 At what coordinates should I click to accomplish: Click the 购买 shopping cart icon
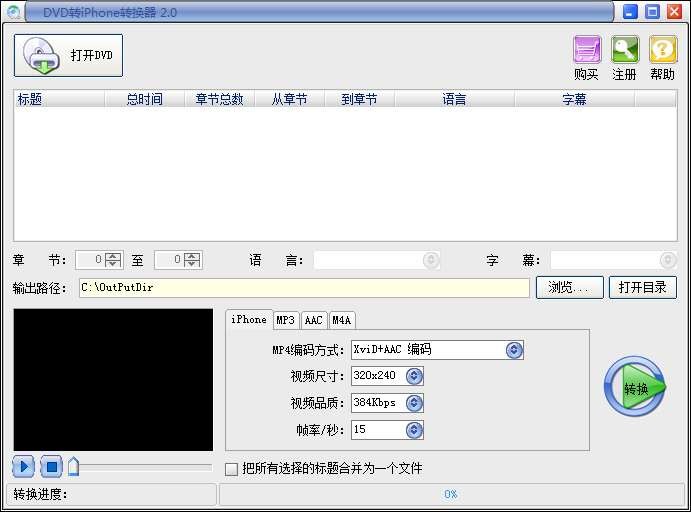[587, 49]
